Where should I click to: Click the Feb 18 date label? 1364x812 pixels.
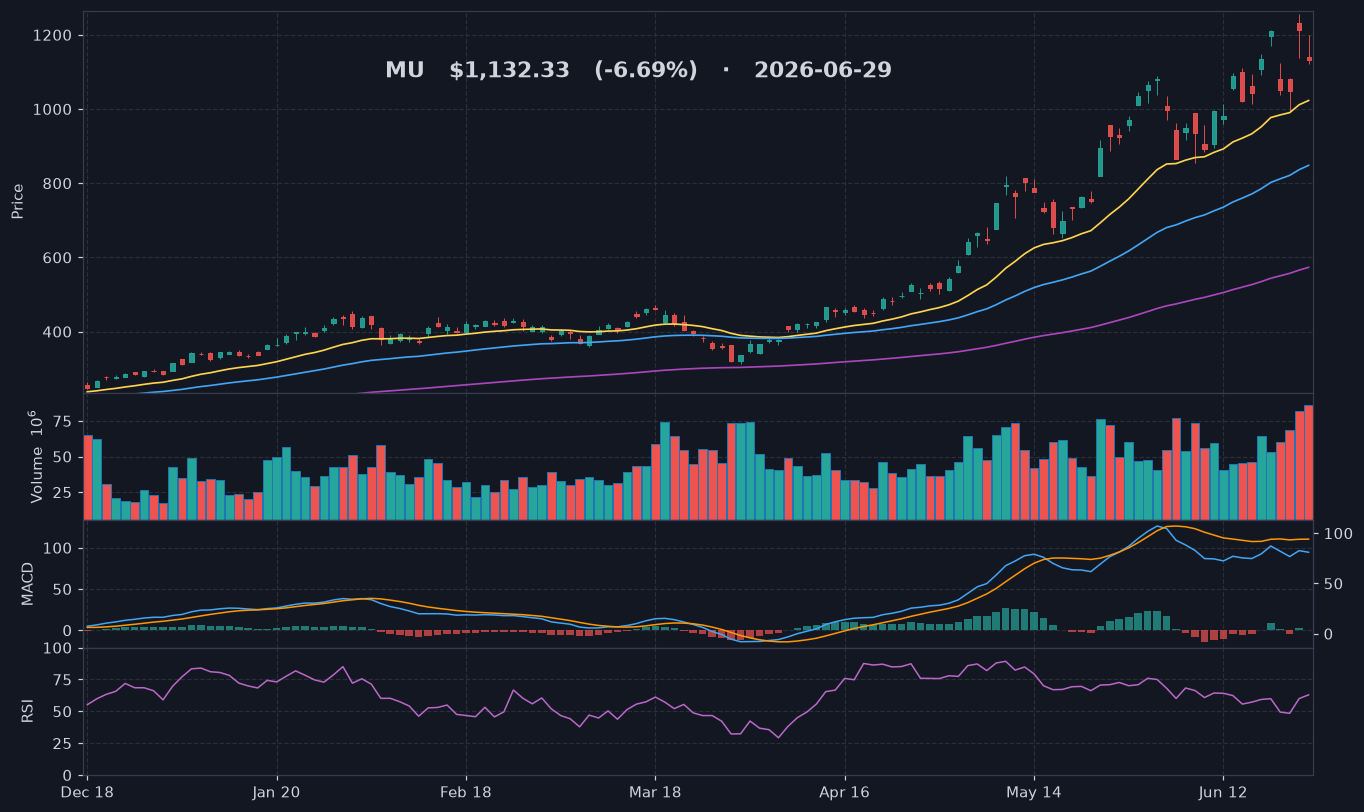(x=466, y=792)
